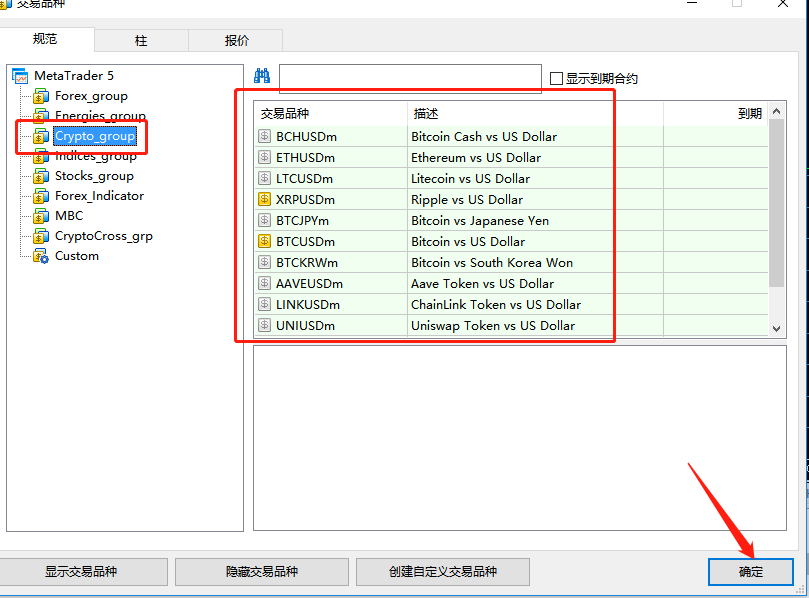Click the symbol list scroll down arrow
This screenshot has height=598, width=809.
[x=776, y=329]
